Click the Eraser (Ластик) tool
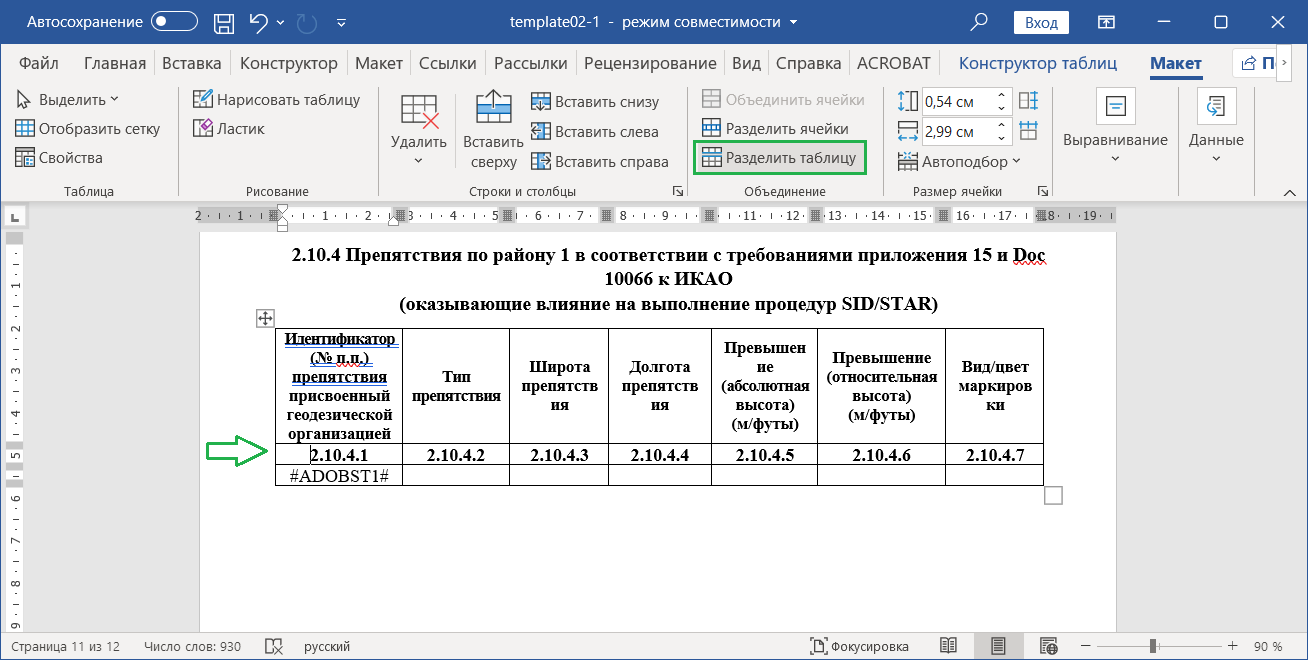This screenshot has width=1308, height=660. point(228,129)
